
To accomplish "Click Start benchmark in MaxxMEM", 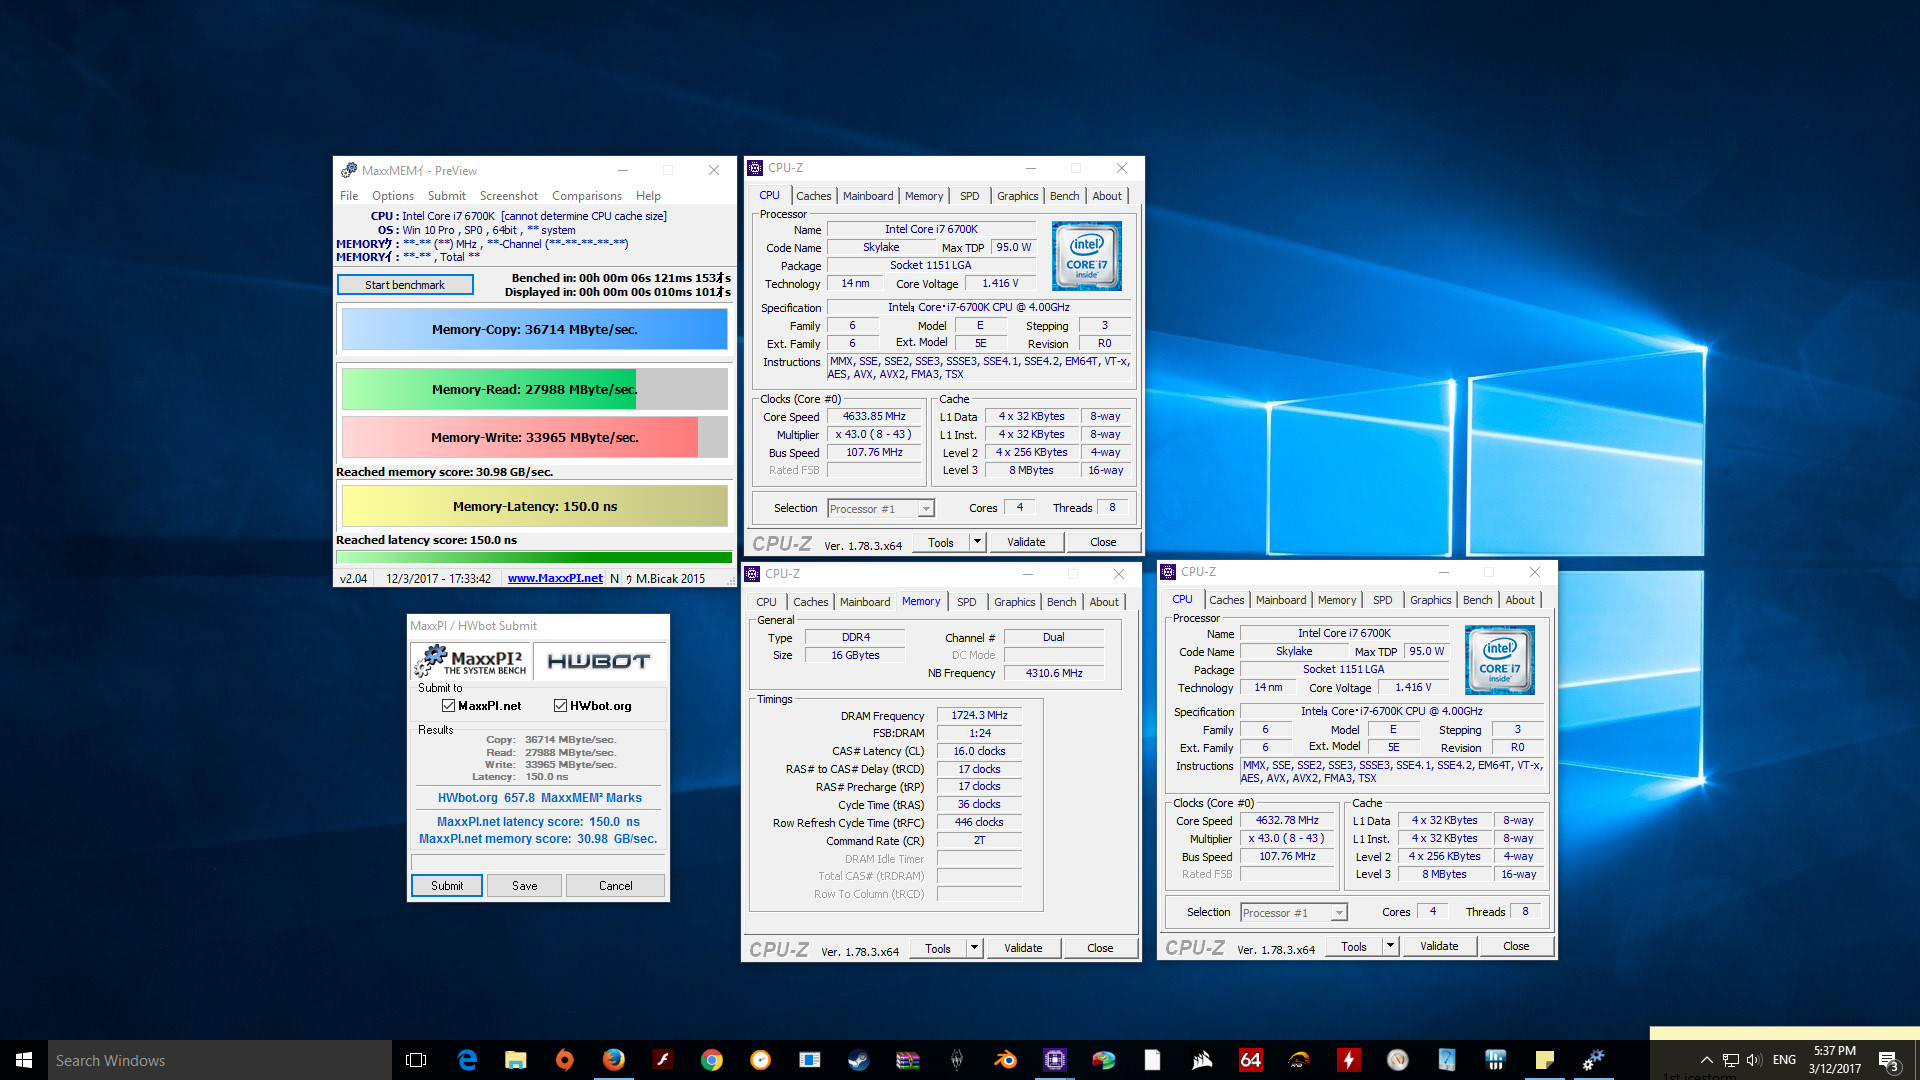I will (x=405, y=285).
